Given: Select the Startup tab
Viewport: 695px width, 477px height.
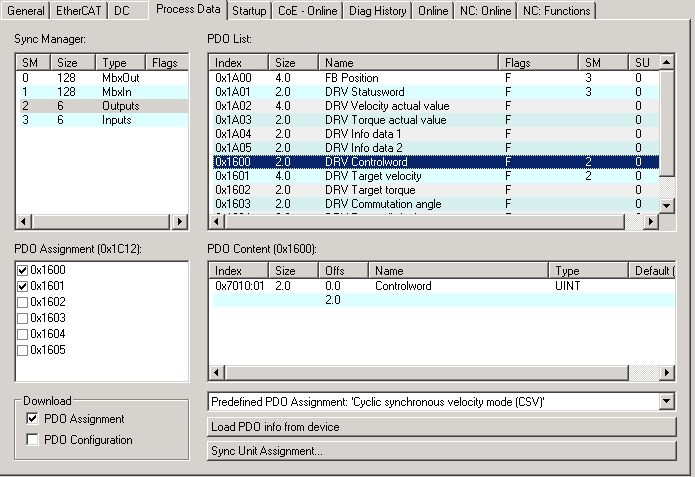Looking at the screenshot, I should point(249,11).
